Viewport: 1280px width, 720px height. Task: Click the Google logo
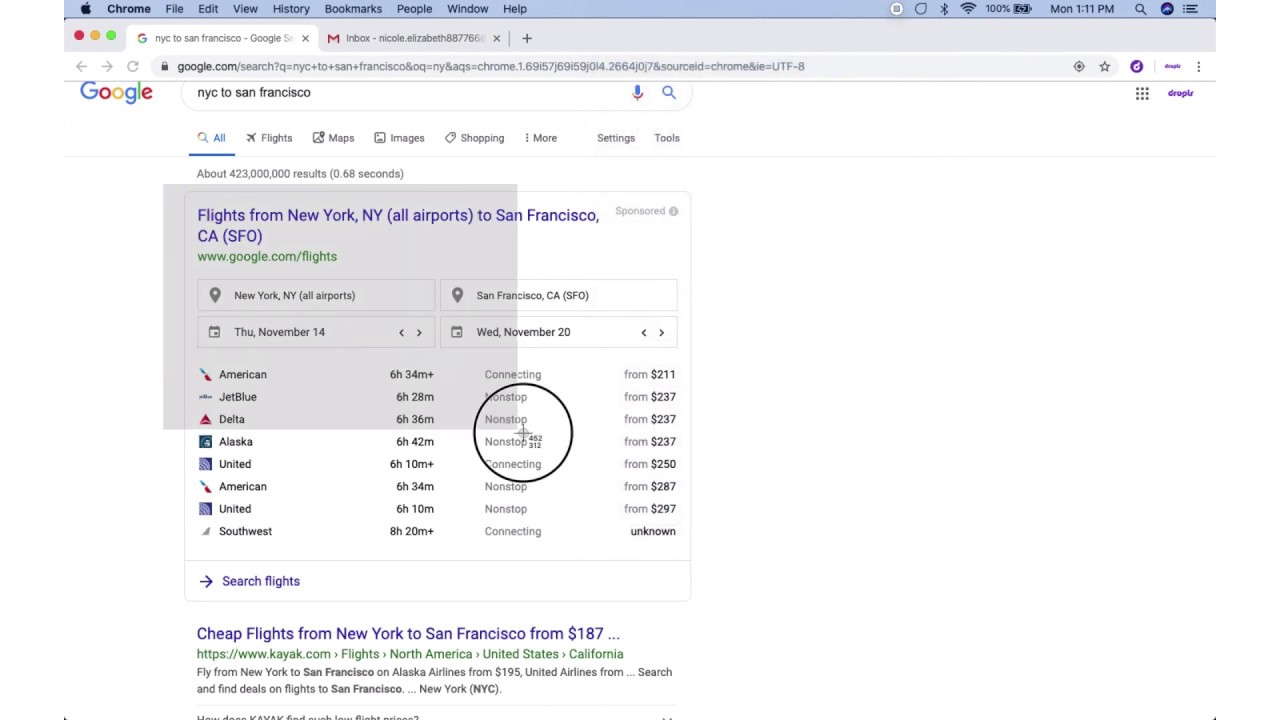(x=116, y=93)
